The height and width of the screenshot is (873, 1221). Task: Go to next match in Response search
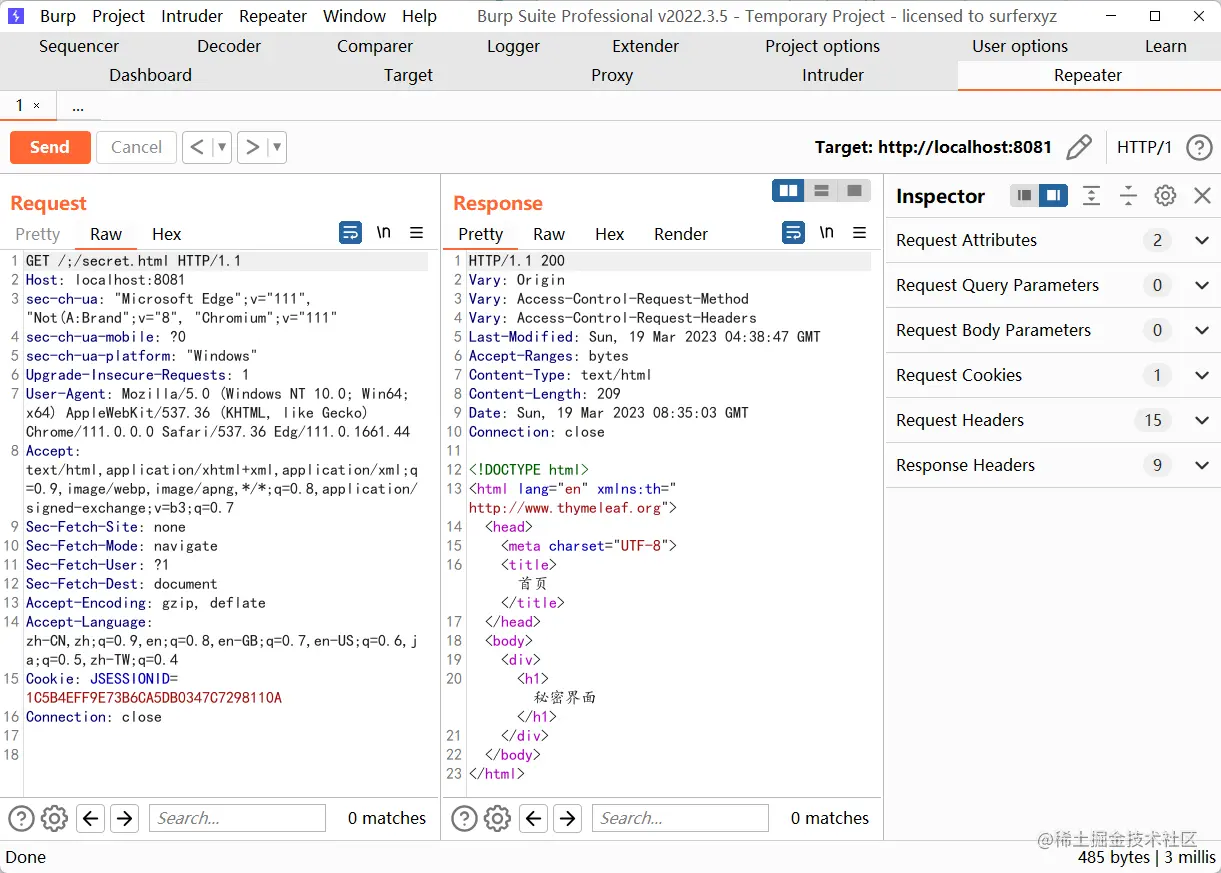(x=568, y=819)
